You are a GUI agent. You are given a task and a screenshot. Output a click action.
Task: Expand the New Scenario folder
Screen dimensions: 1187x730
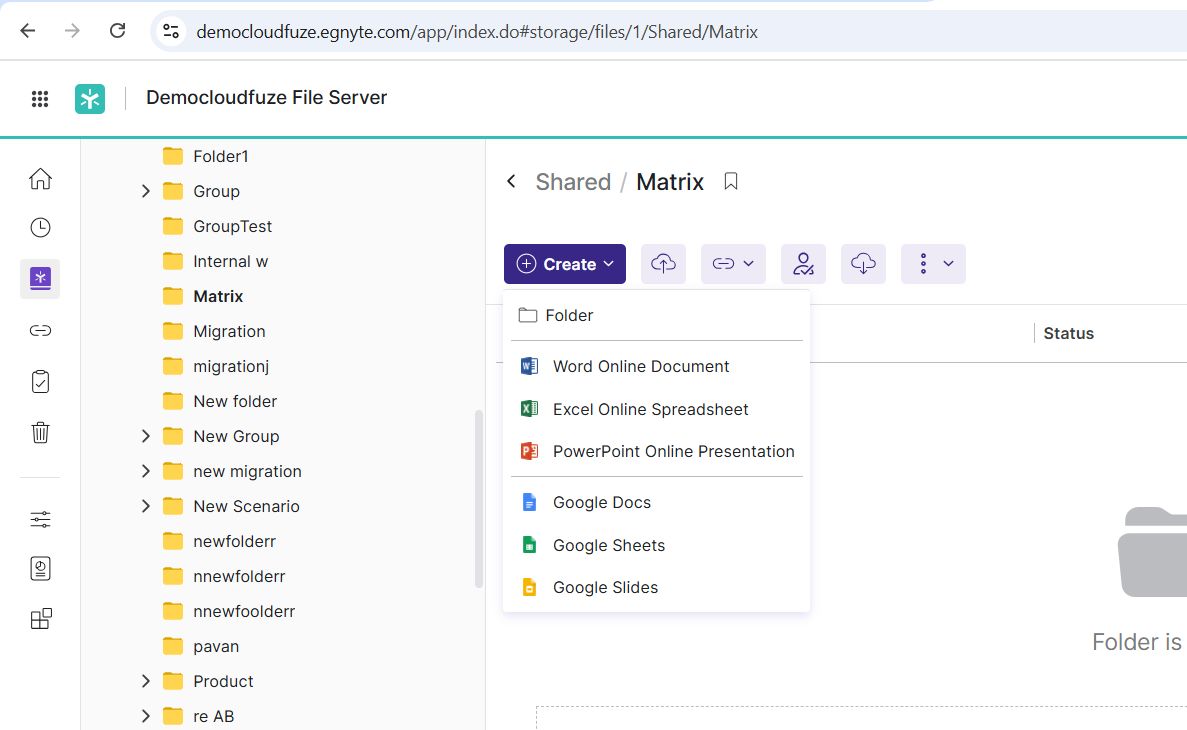coord(145,506)
